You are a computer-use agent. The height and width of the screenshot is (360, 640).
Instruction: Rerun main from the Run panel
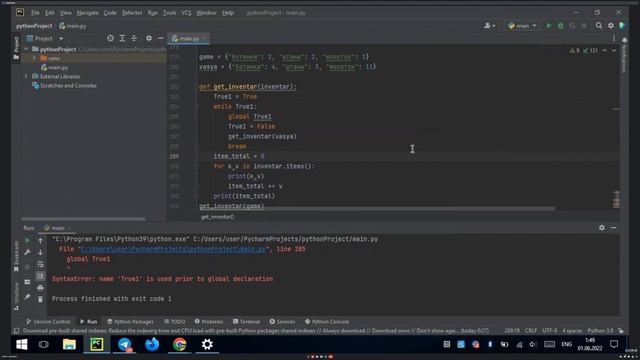27,240
